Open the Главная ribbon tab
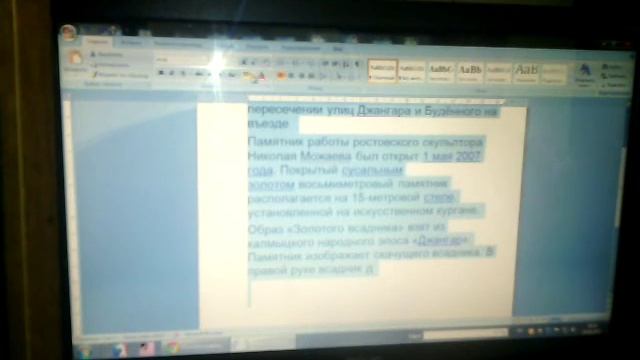This screenshot has width=640, height=360. [x=98, y=42]
